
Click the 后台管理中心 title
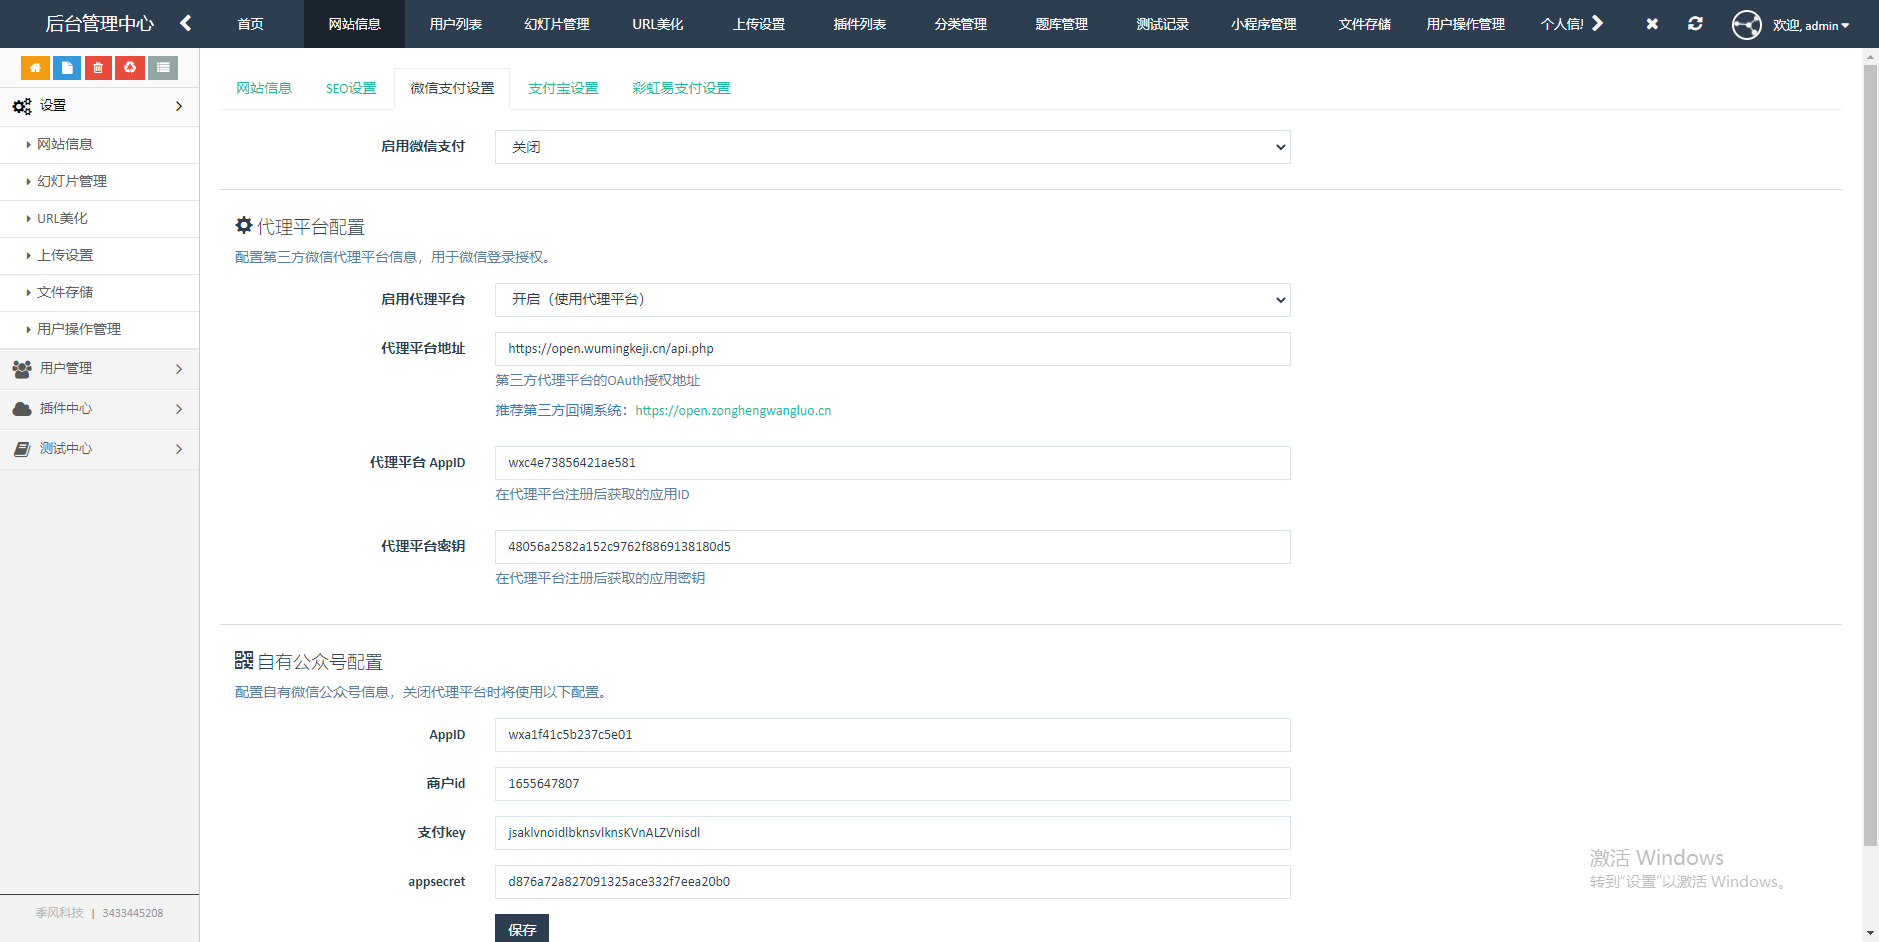tap(99, 23)
